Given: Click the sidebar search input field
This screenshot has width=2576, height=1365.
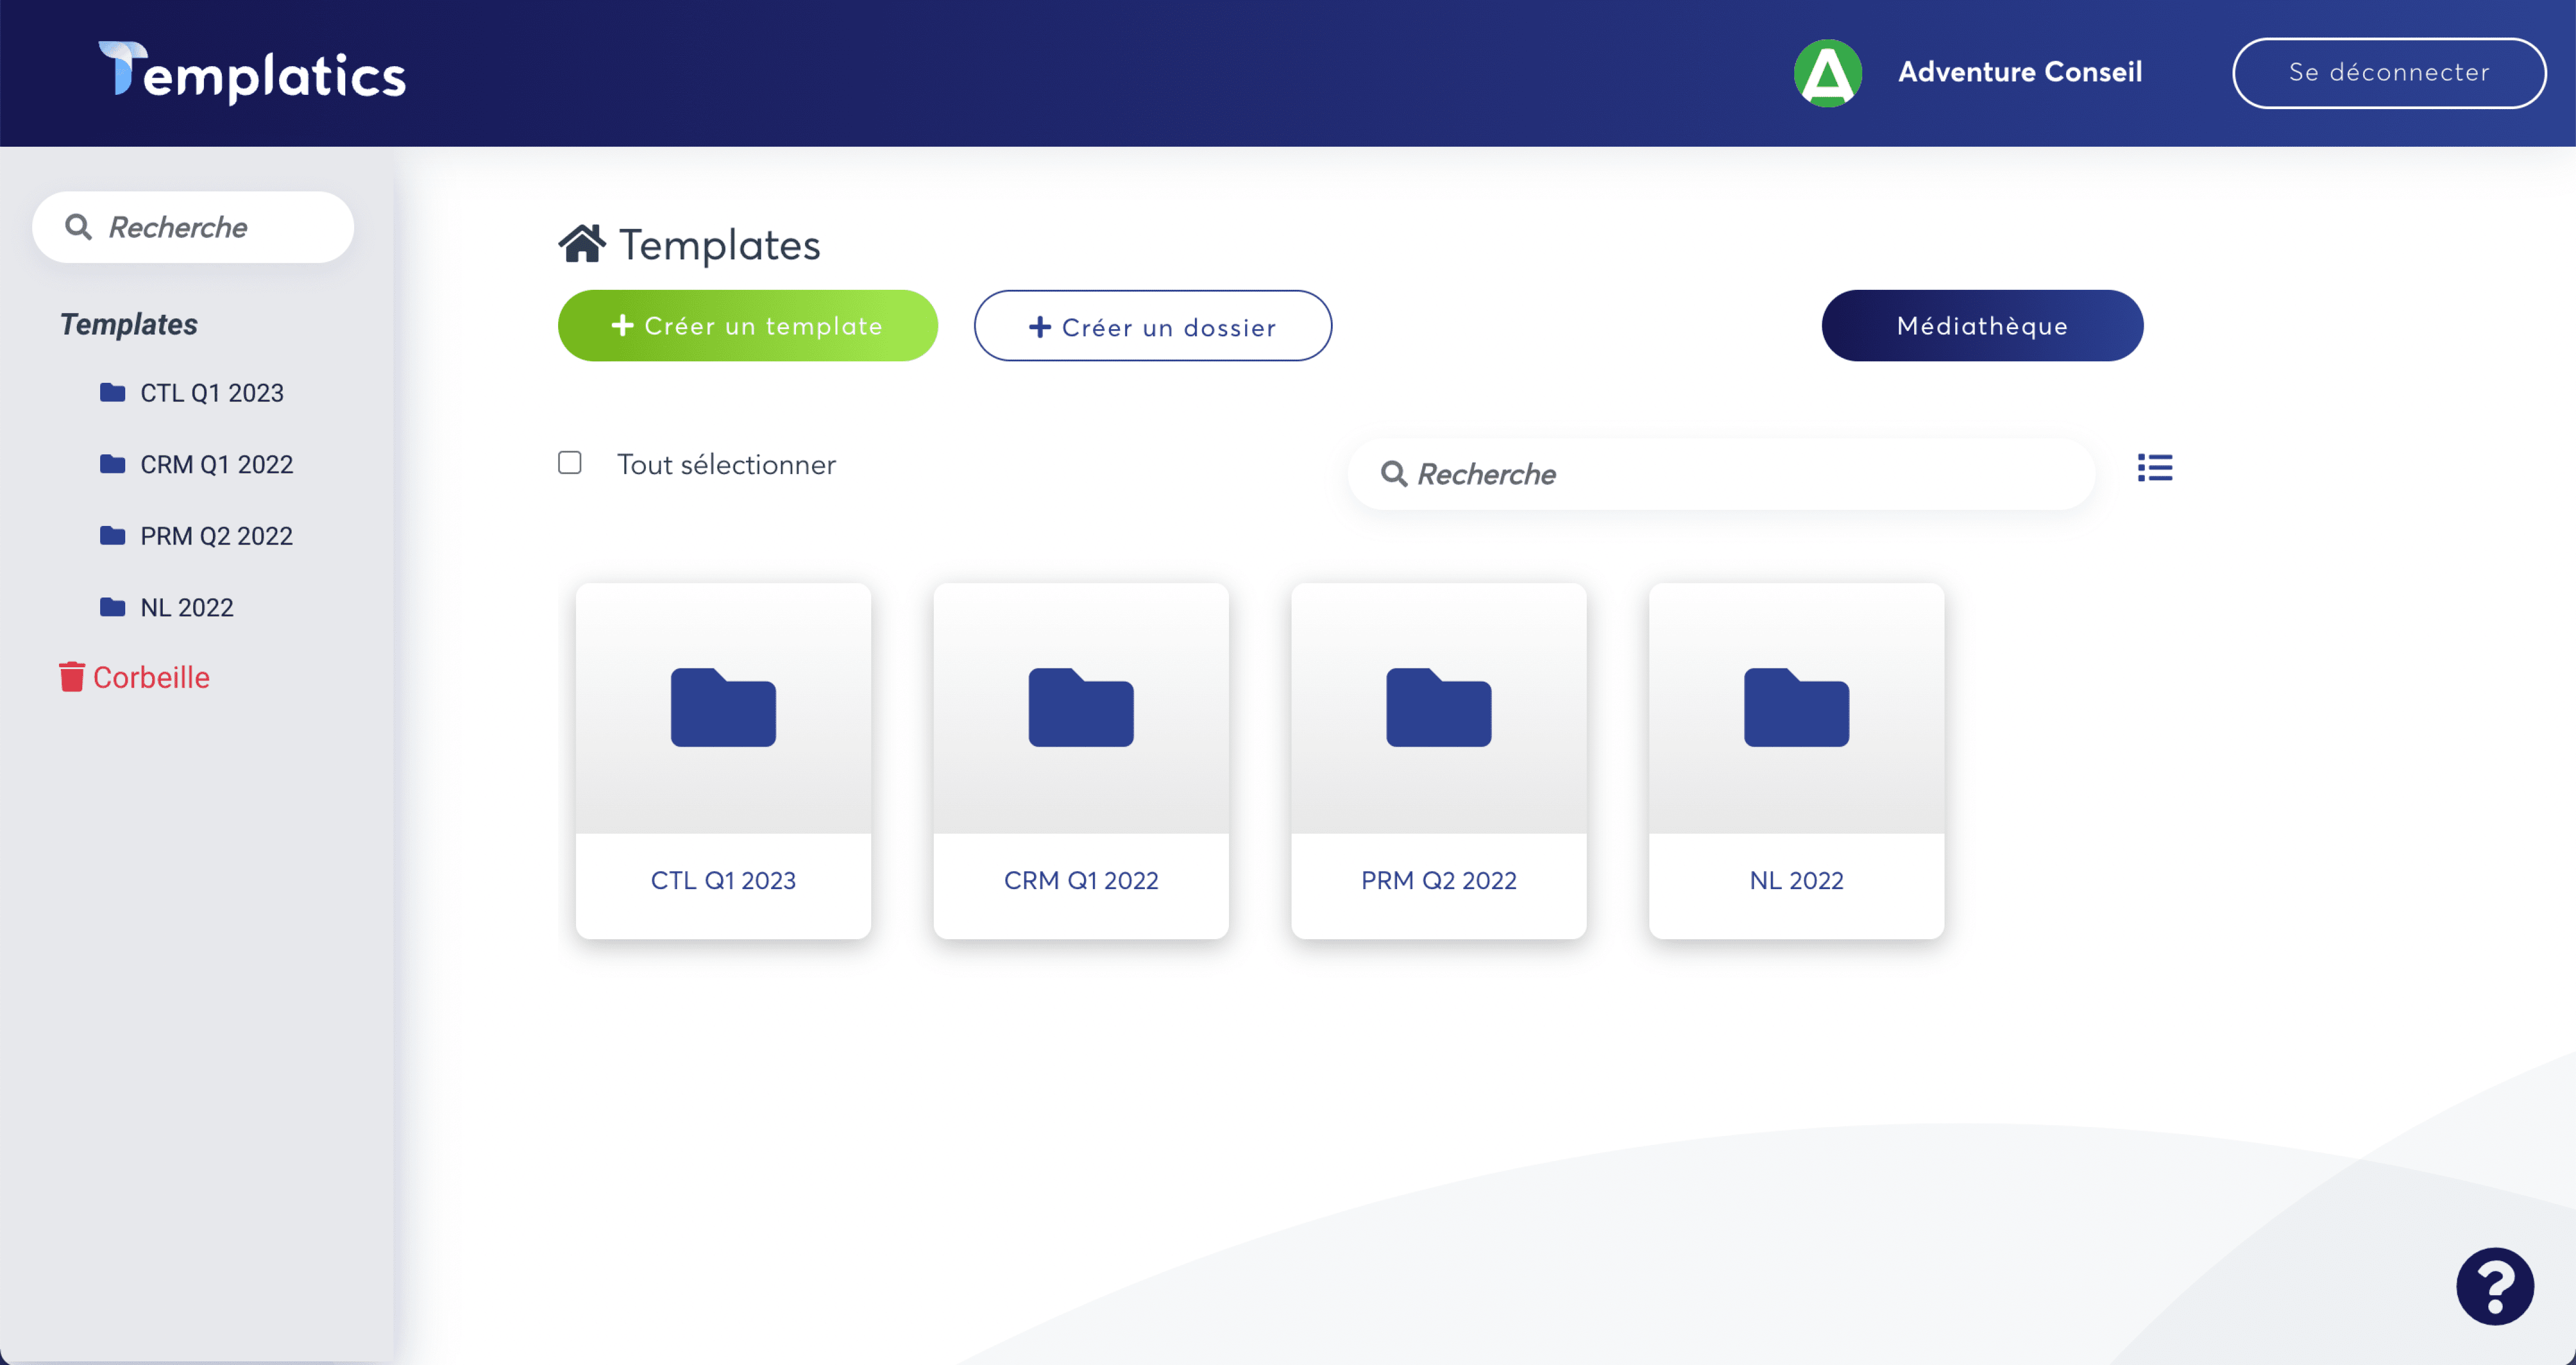Looking at the screenshot, I should 193,225.
